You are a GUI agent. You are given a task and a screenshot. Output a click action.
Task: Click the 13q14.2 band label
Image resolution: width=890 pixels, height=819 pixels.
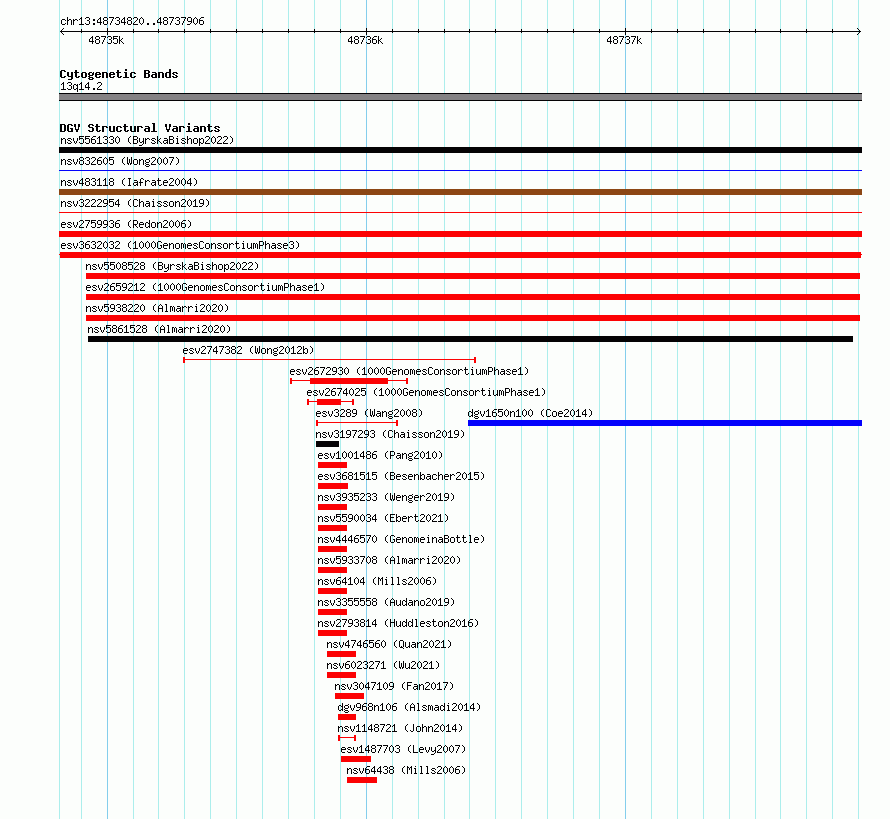click(81, 86)
